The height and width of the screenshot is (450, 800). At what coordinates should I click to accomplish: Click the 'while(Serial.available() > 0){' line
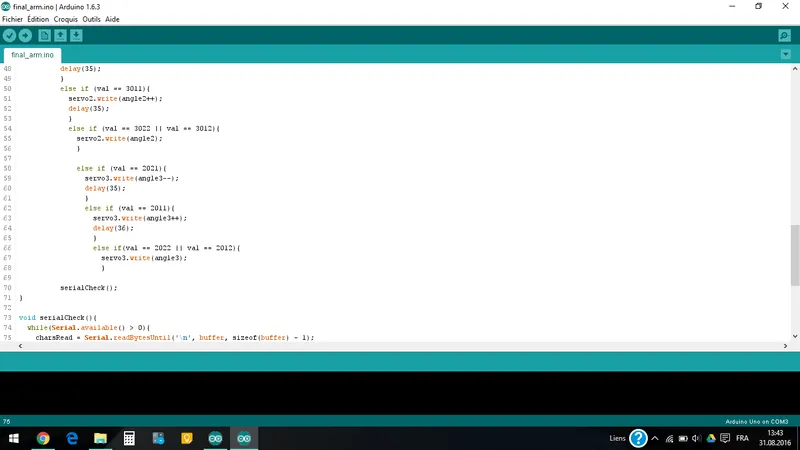click(89, 328)
